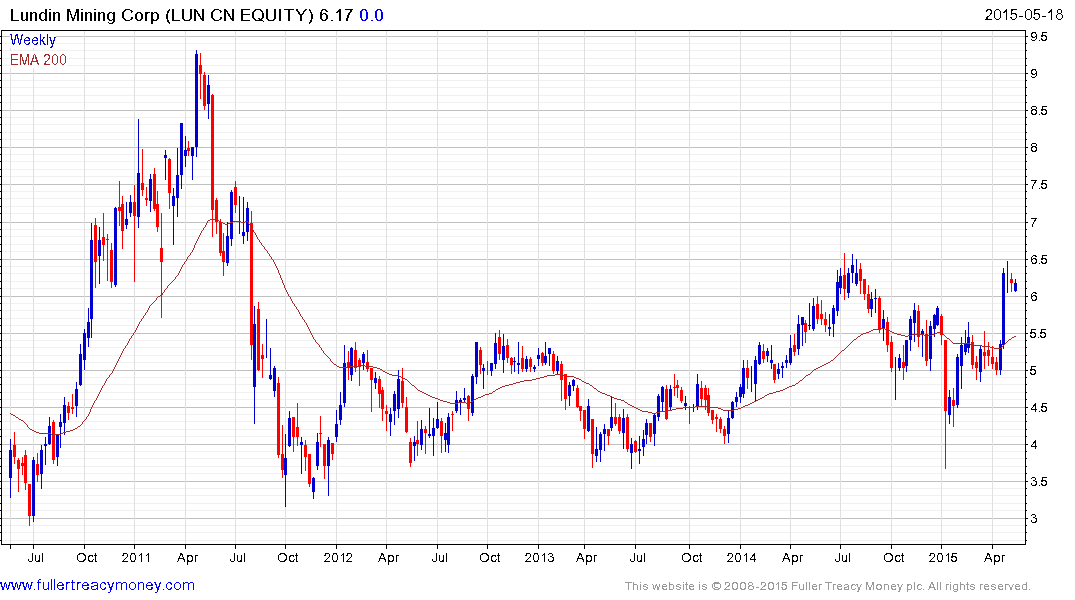The height and width of the screenshot is (600, 1075).
Task: Click the 'Oct' label just before 2015
Action: (893, 557)
